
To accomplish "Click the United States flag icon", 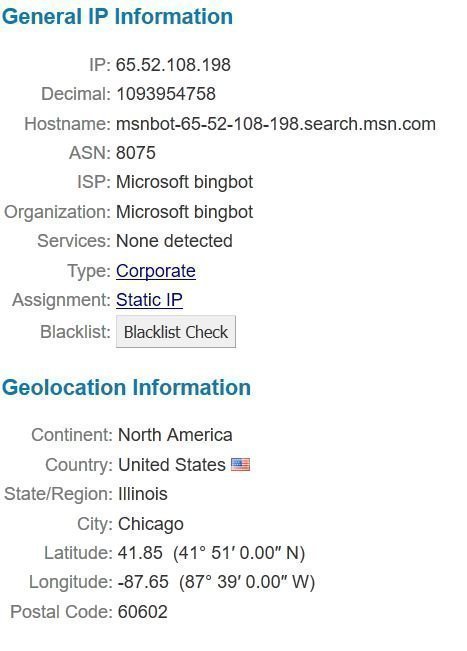I will [240, 464].
